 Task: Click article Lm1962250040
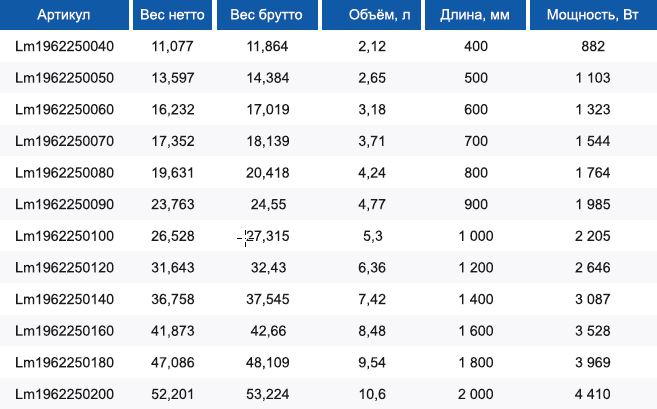[x=65, y=46]
